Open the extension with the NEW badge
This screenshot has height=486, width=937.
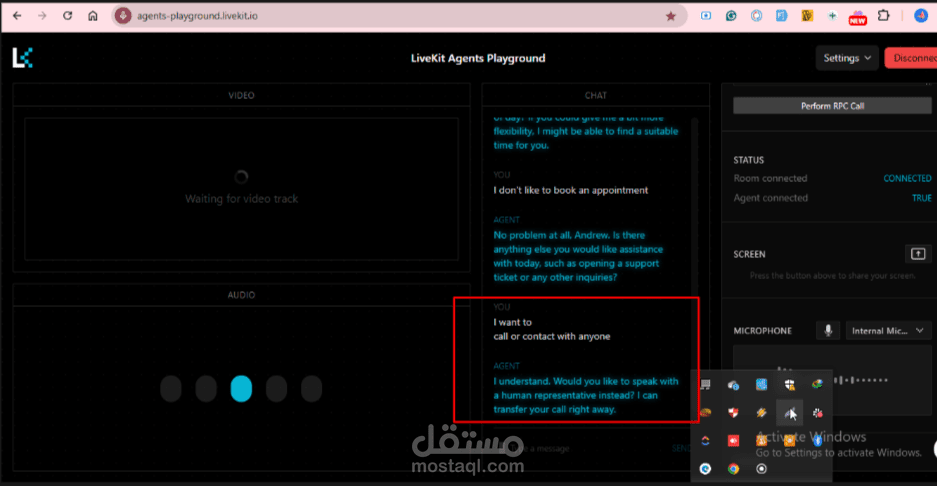(858, 17)
